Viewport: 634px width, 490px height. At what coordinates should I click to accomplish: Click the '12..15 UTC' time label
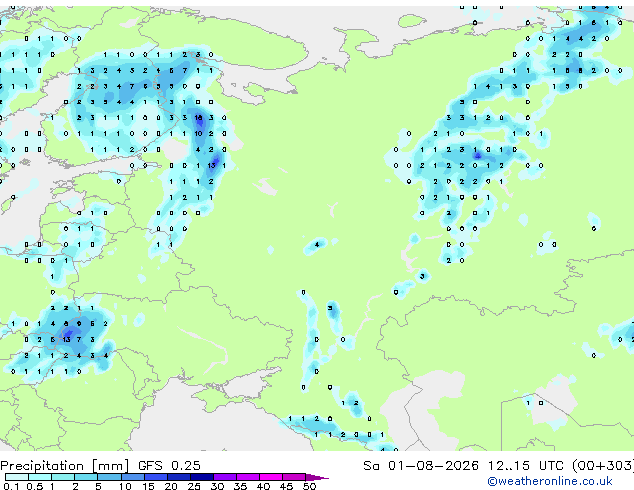pyautogui.click(x=526, y=466)
